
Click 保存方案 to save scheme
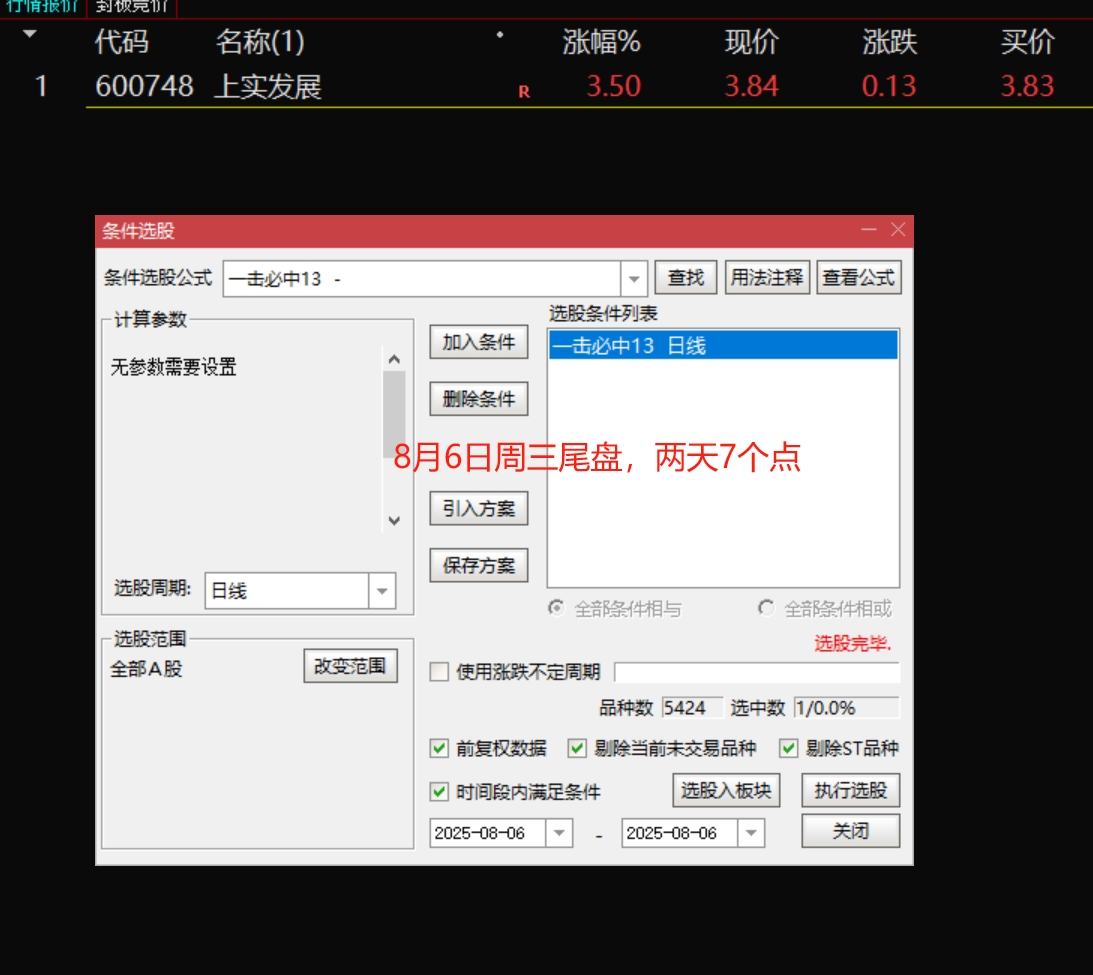coord(479,565)
